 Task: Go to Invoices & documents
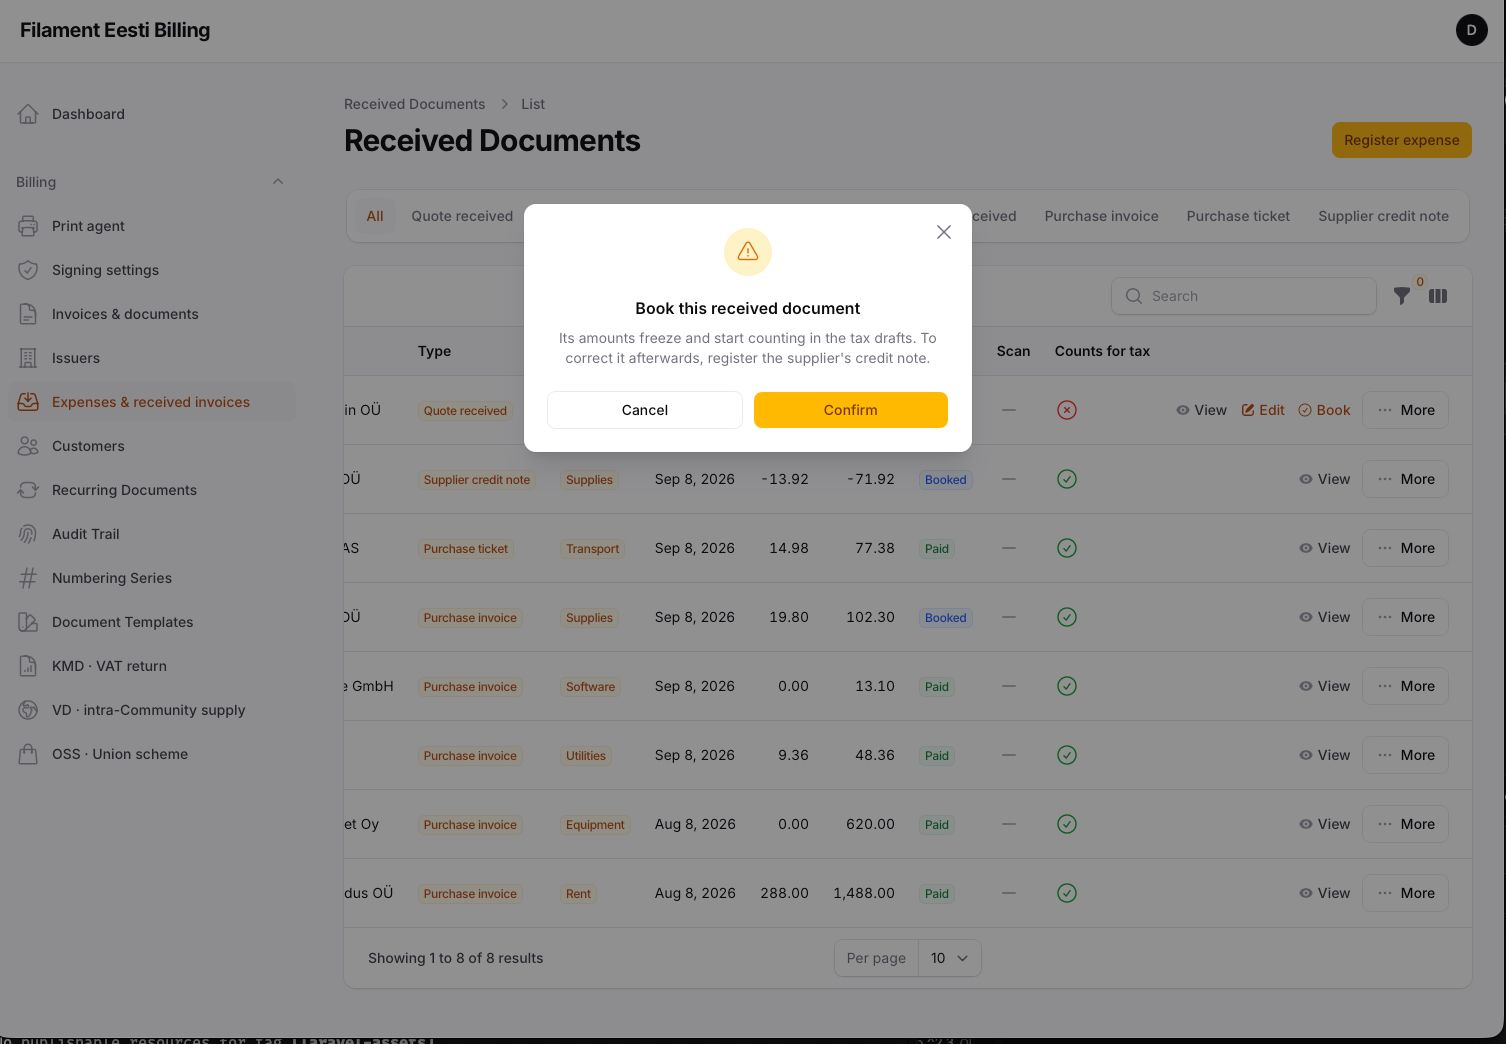click(x=125, y=314)
